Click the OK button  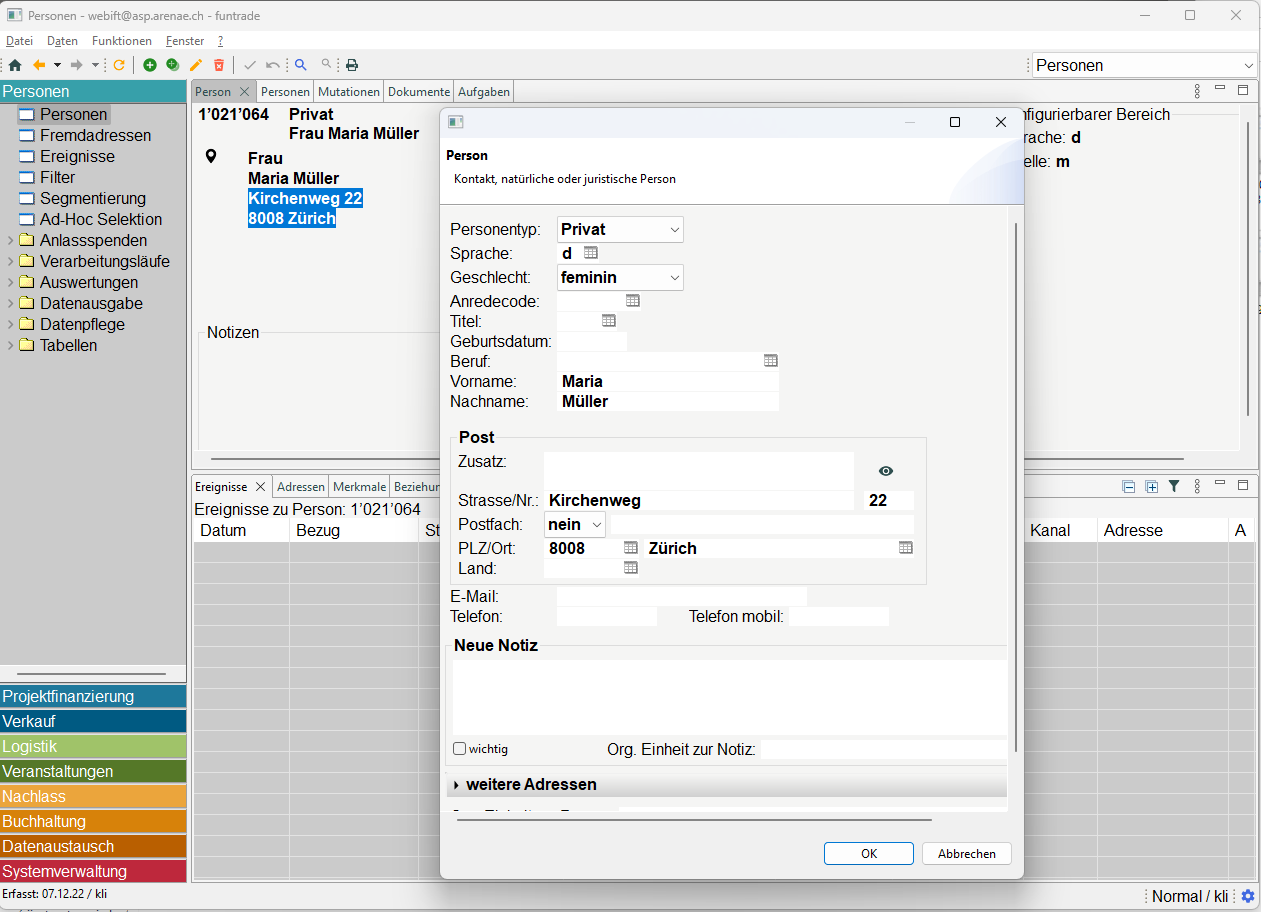[868, 853]
